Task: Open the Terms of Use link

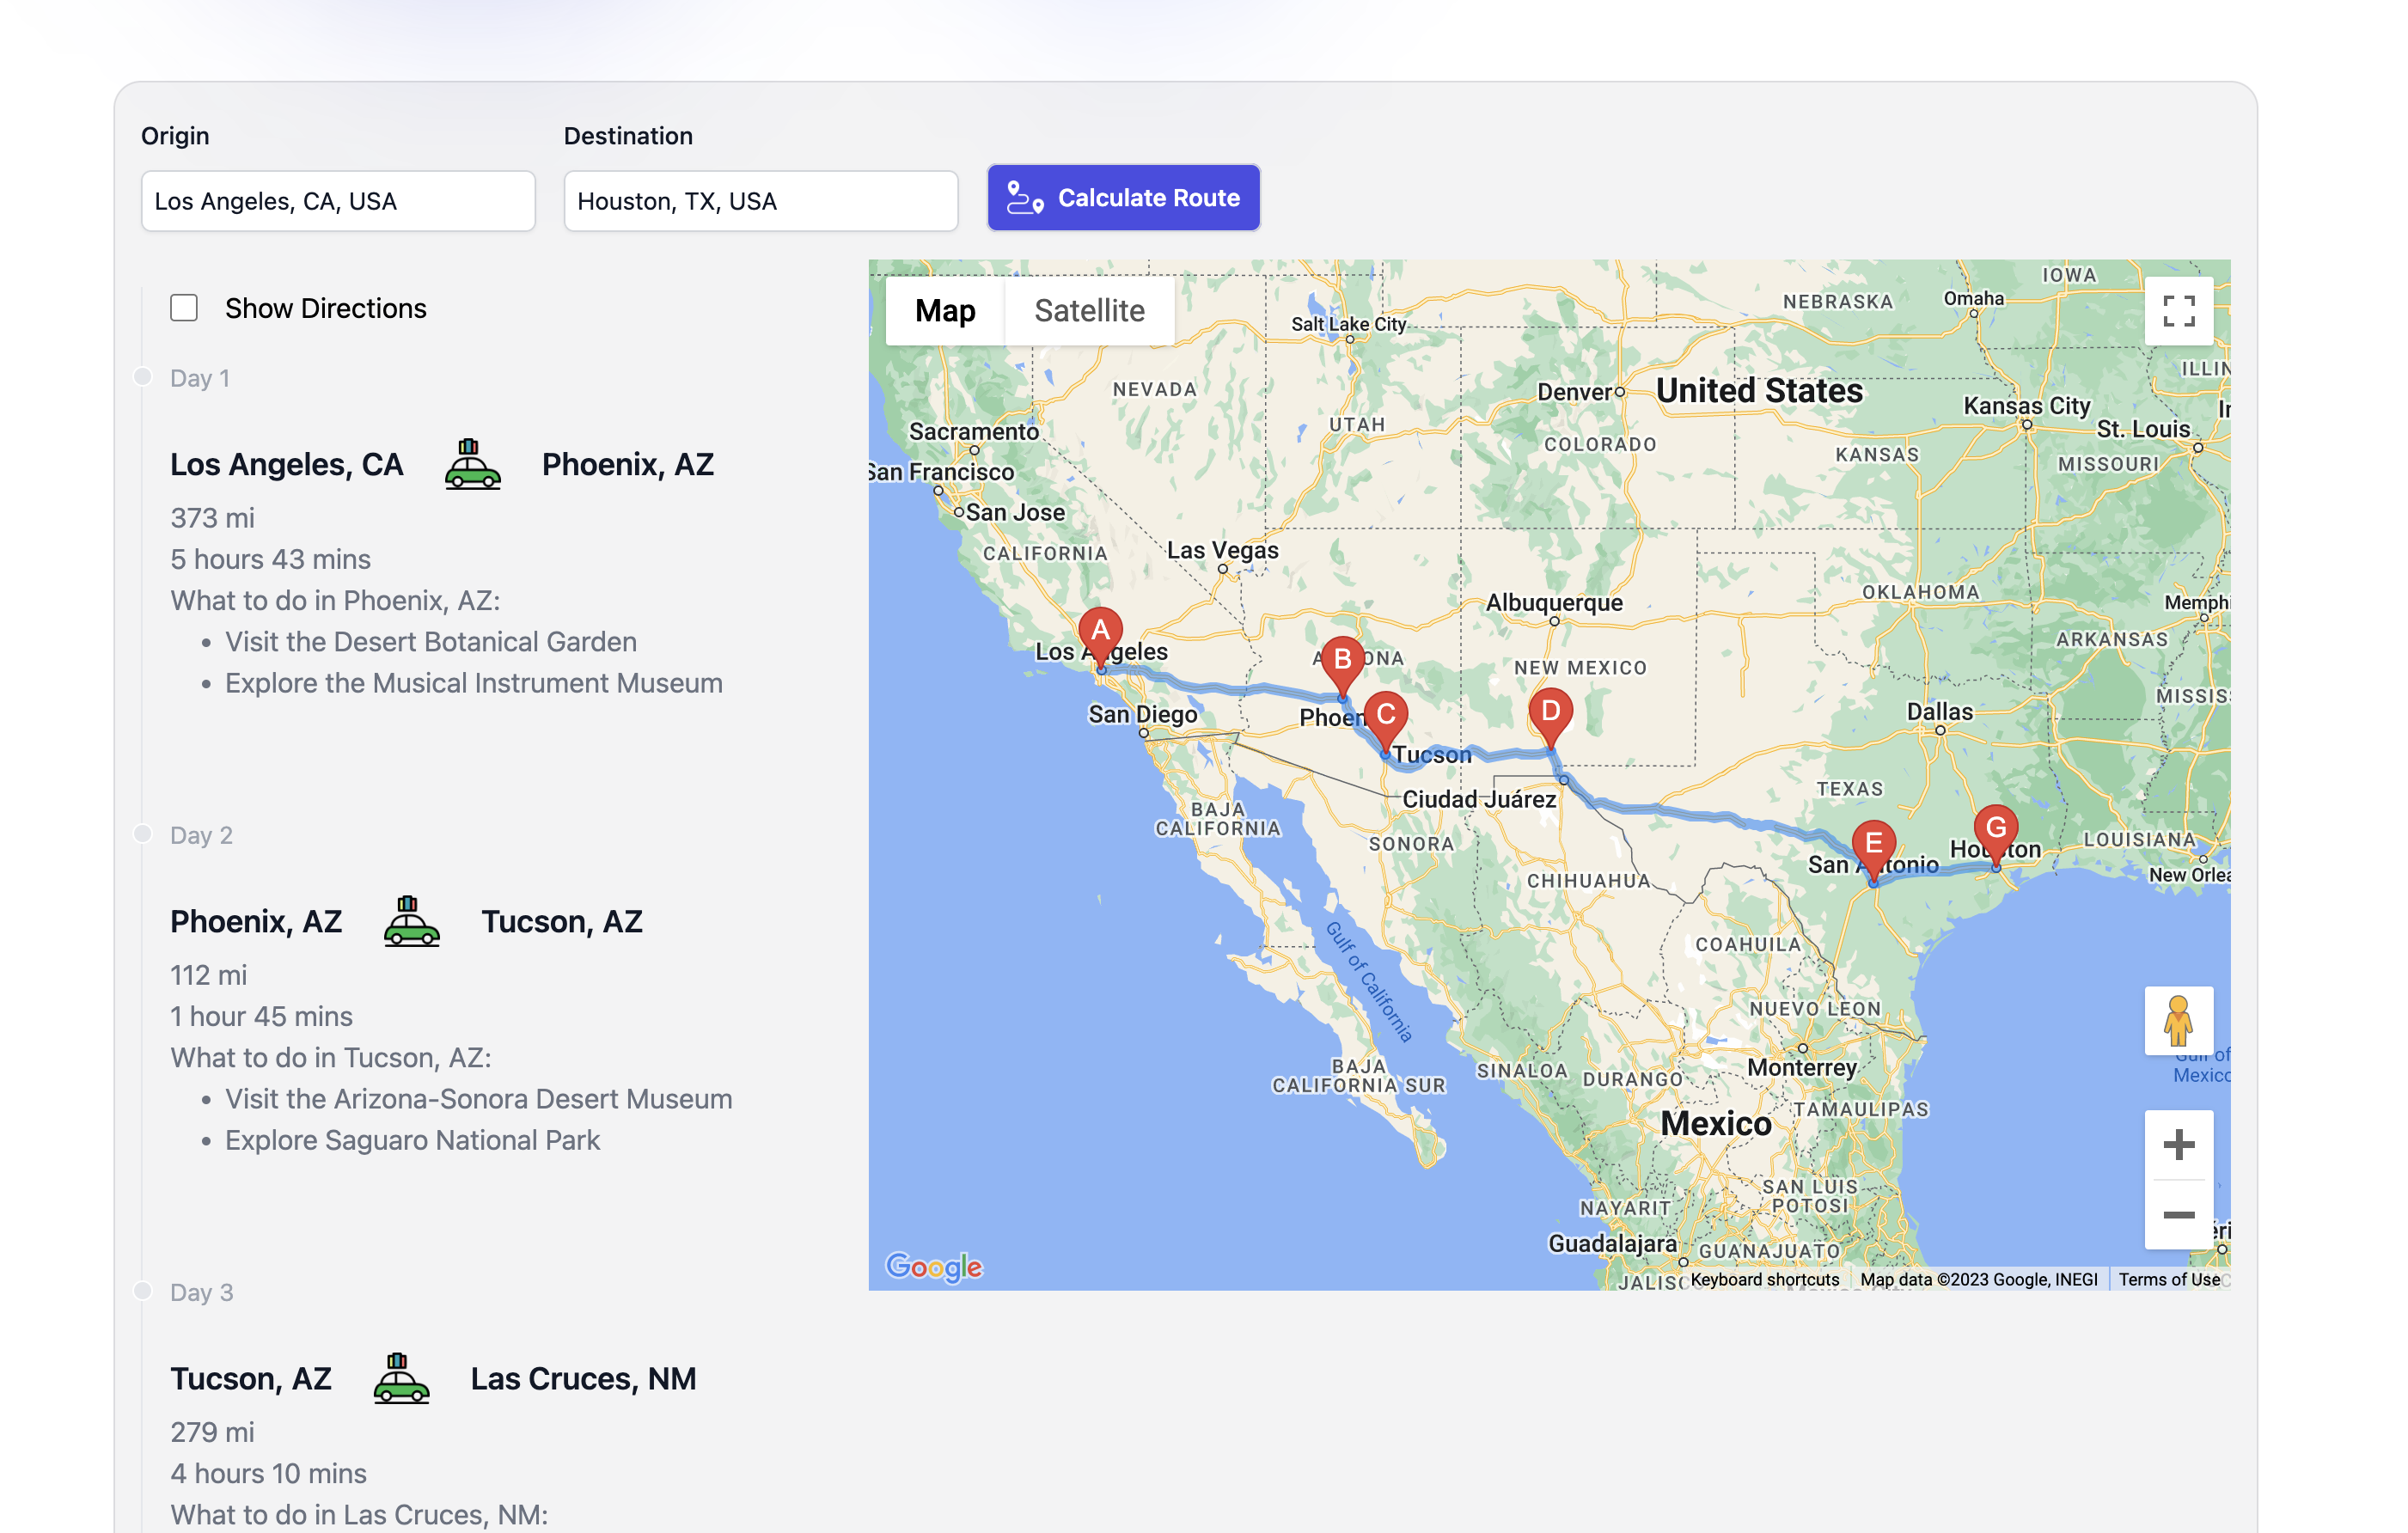Action: [2168, 1279]
